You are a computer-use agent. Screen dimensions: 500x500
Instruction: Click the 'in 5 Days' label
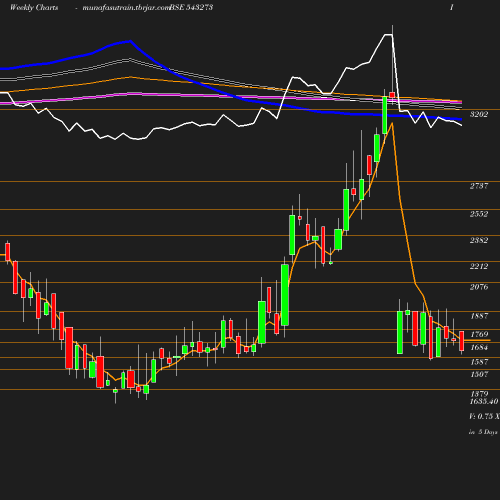(x=483, y=432)
